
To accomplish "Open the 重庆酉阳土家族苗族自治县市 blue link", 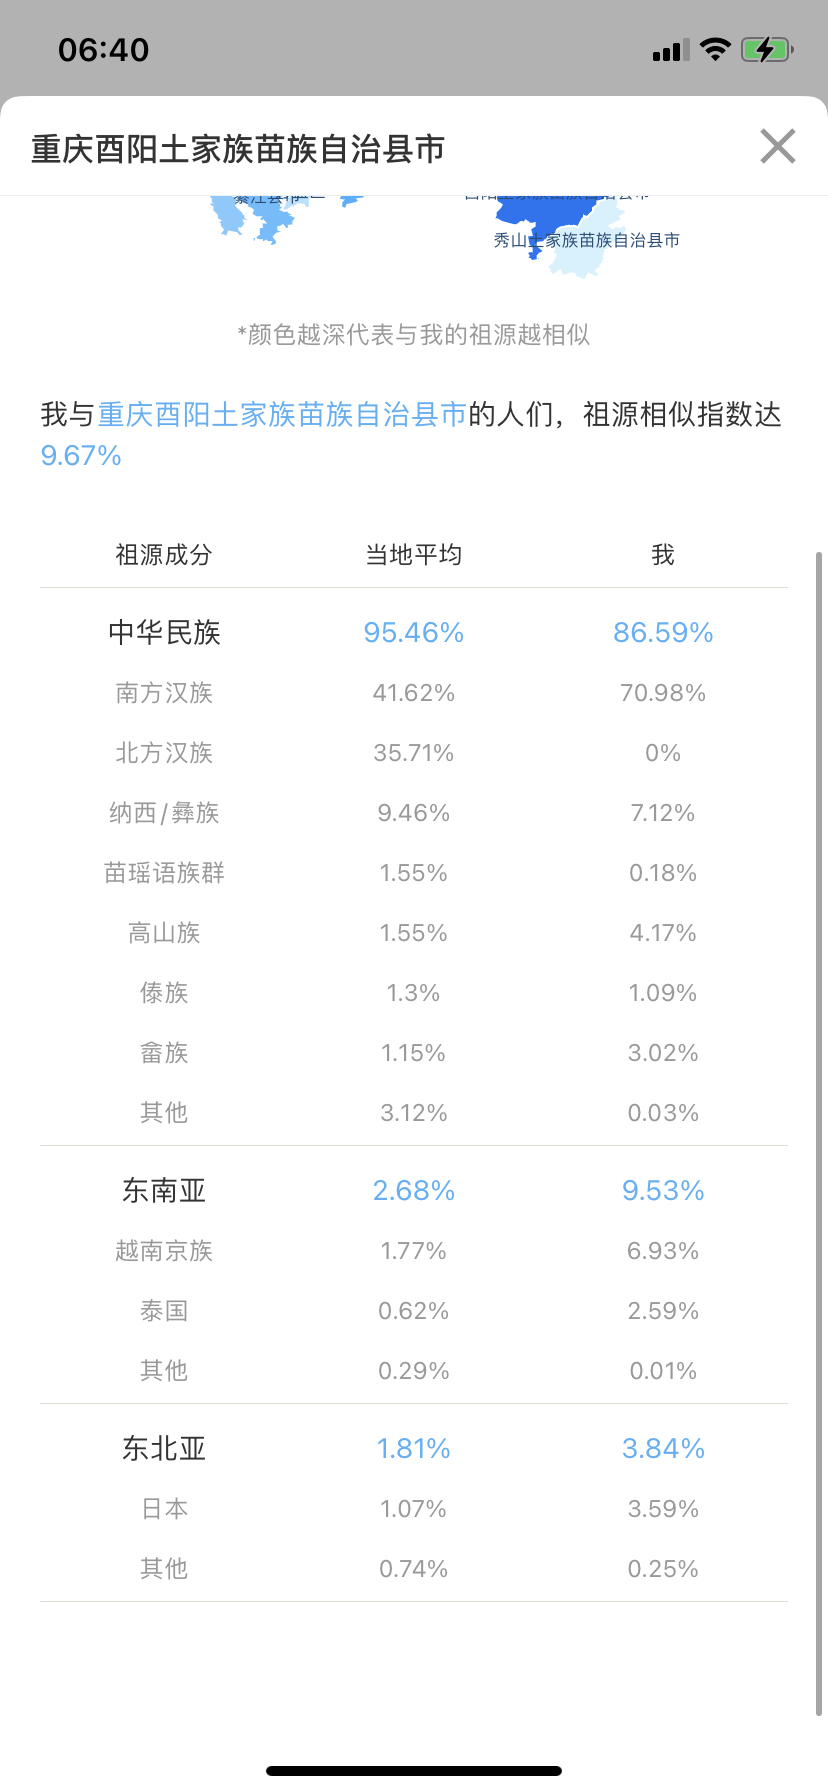I will (x=282, y=415).
